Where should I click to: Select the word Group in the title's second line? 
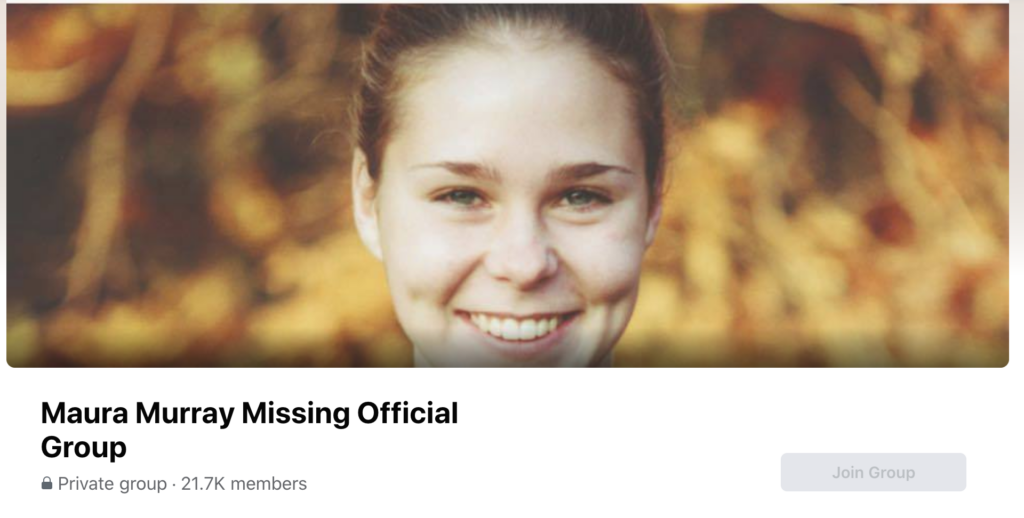click(84, 448)
